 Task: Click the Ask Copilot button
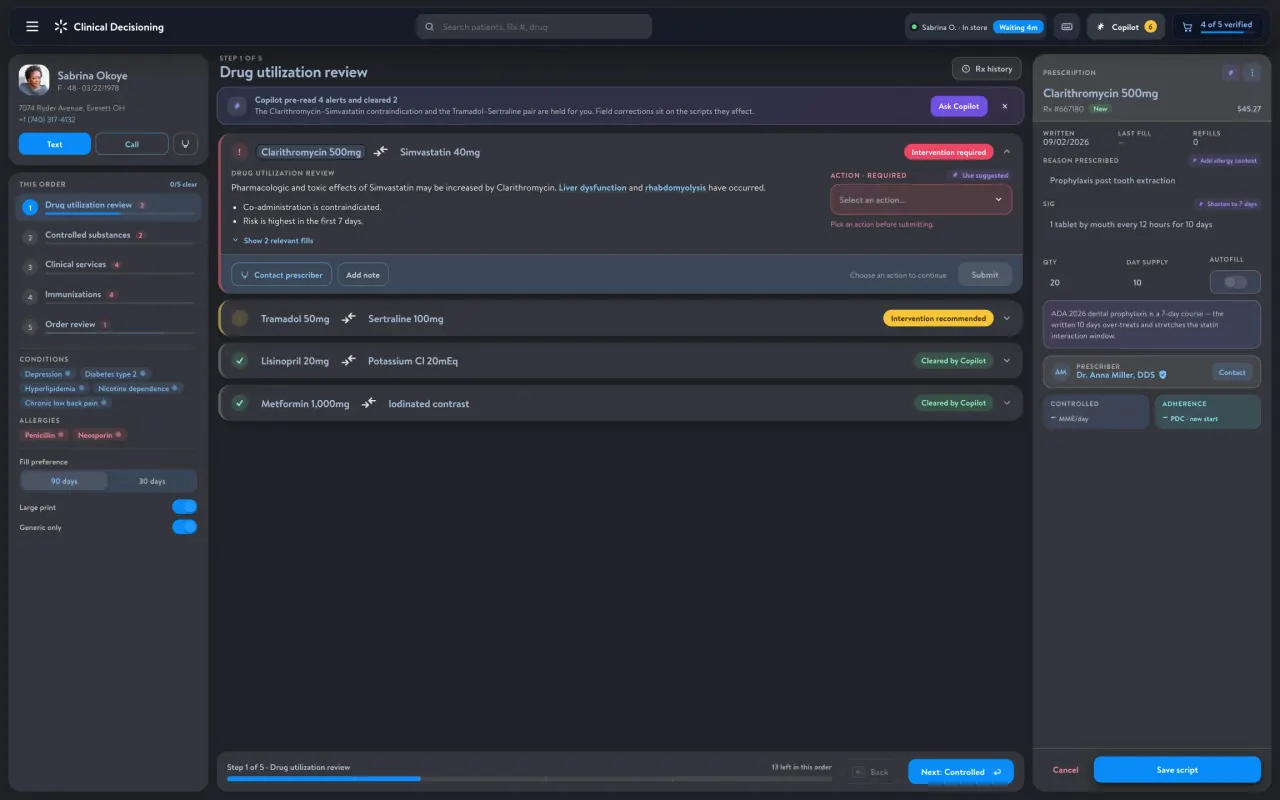959,106
